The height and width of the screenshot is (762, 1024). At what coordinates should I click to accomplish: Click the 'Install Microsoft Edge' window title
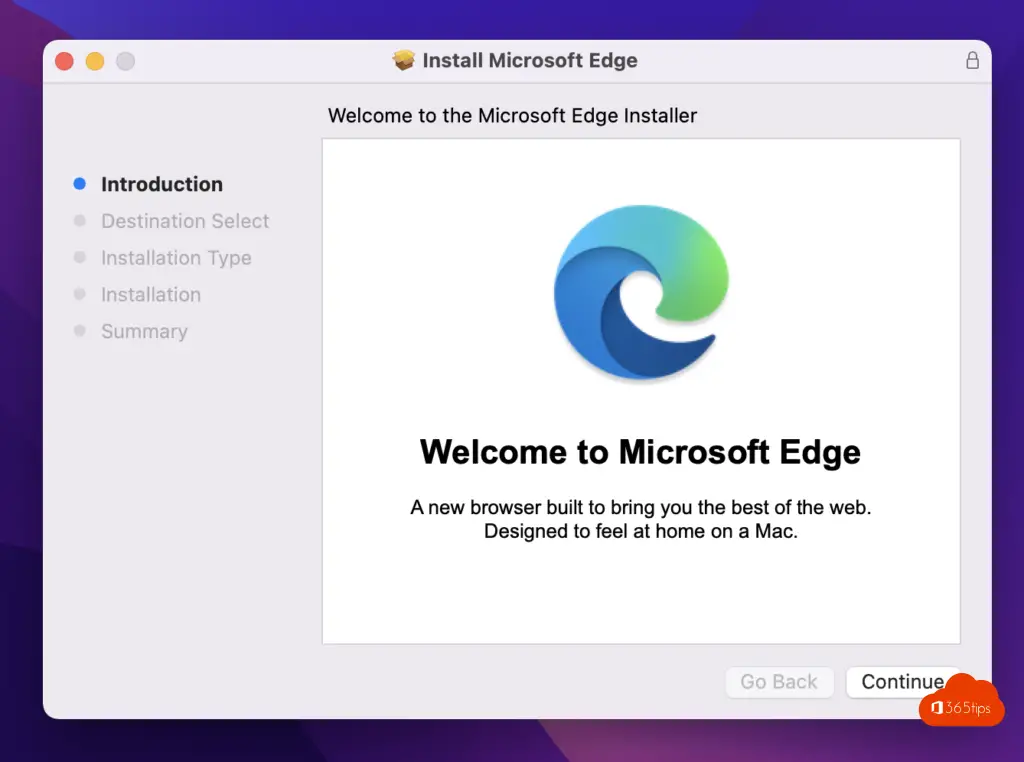(530, 60)
